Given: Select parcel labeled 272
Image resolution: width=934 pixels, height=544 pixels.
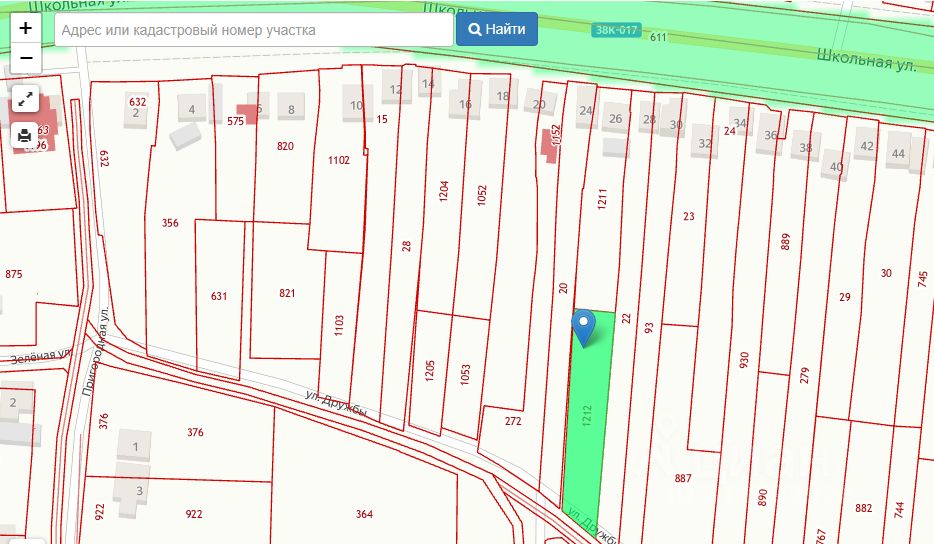Looking at the screenshot, I should click(513, 421).
